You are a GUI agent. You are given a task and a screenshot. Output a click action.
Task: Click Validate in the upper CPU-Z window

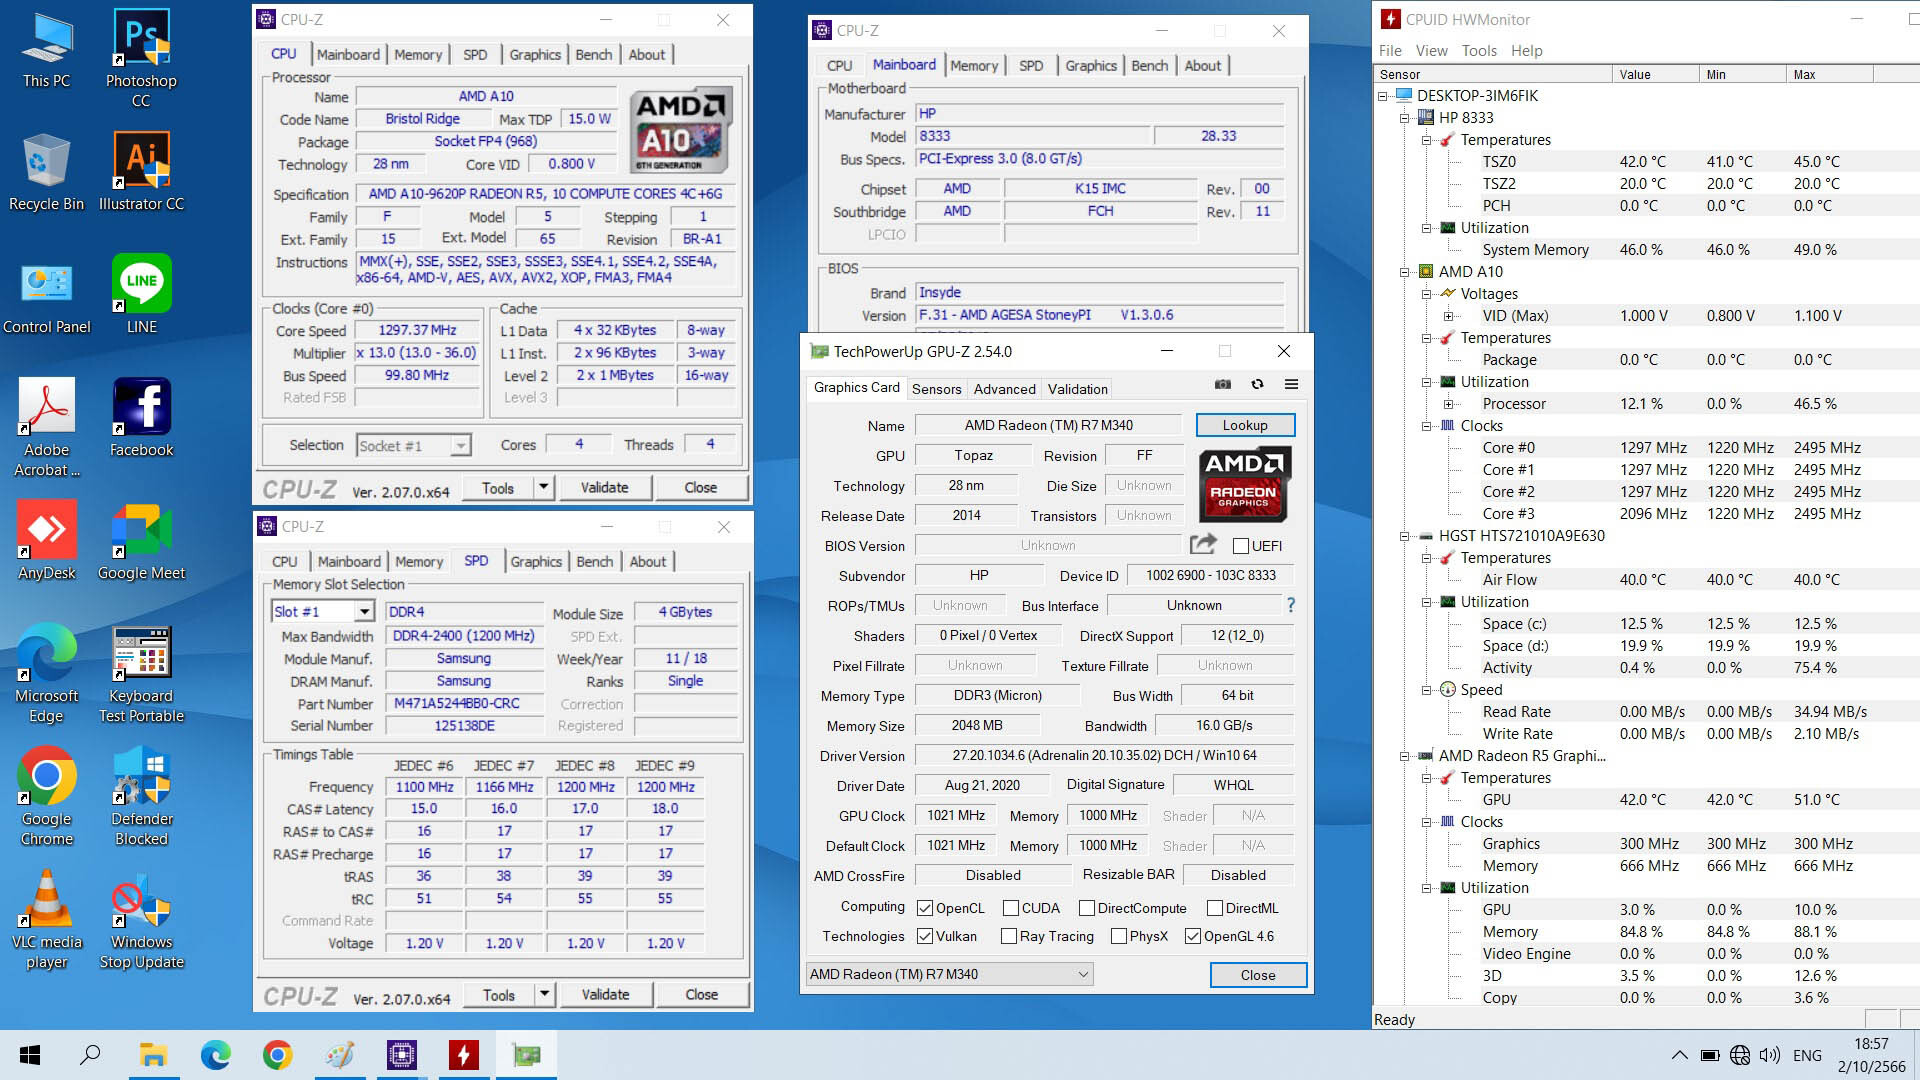[605, 488]
